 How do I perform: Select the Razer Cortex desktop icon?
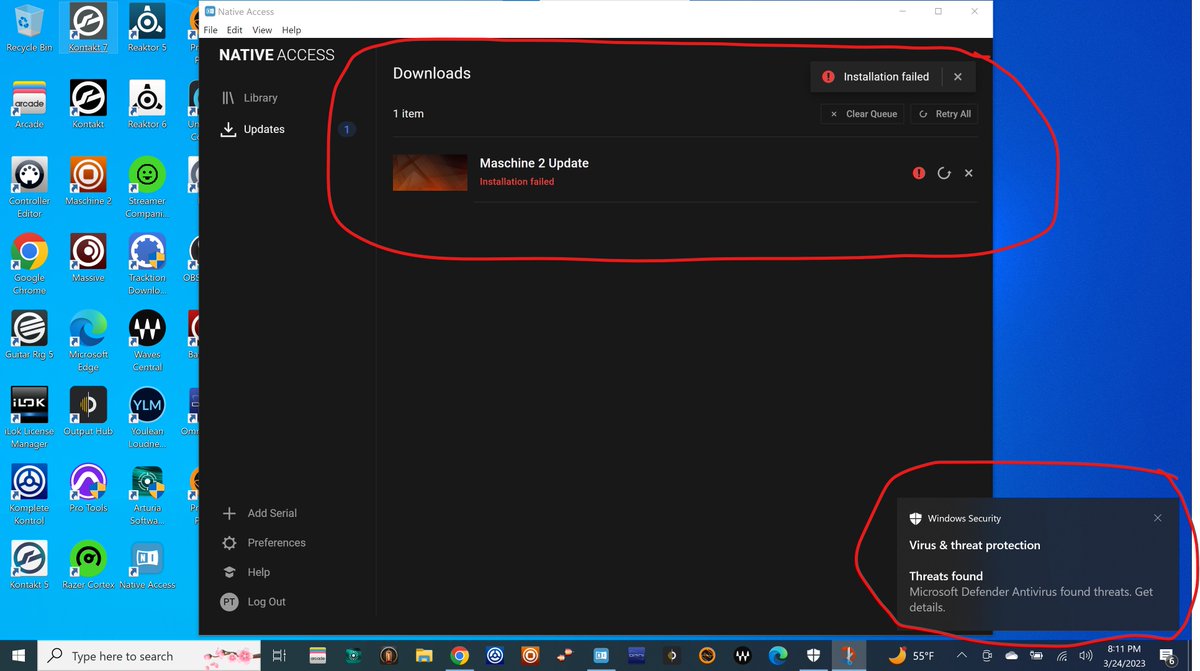click(88, 565)
